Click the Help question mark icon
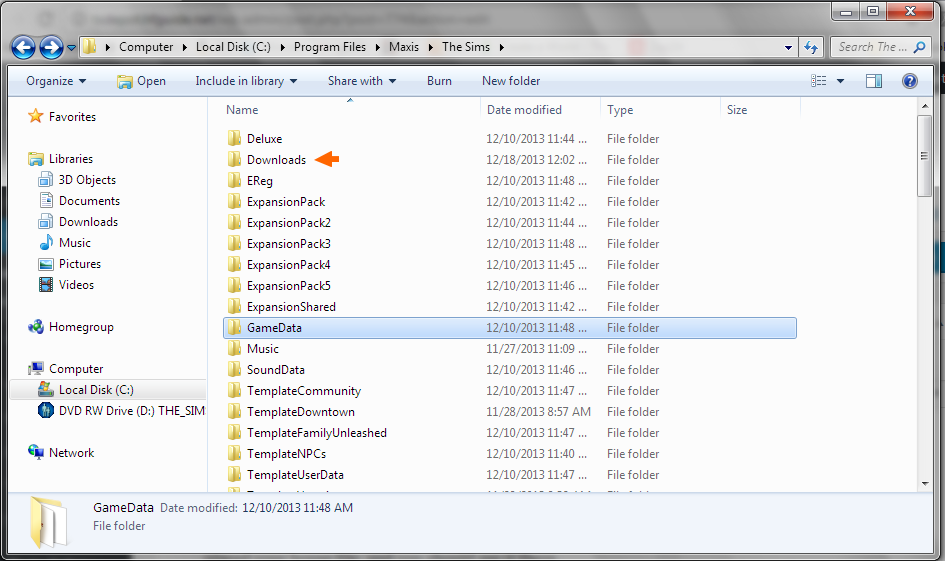The height and width of the screenshot is (561, 945). (909, 81)
